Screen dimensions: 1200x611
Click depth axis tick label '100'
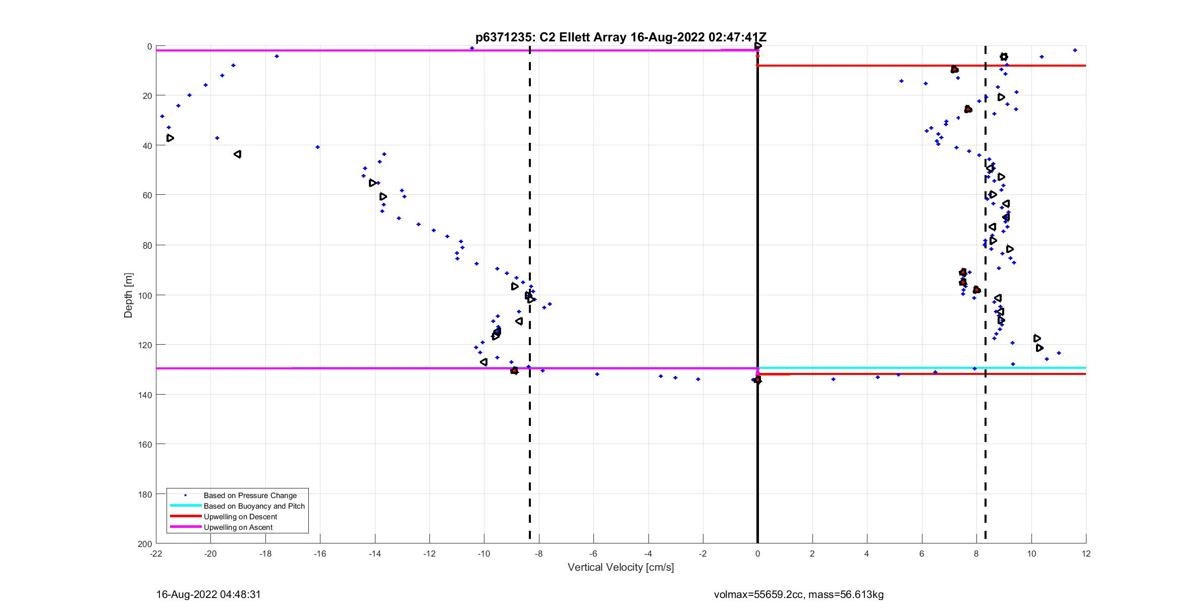tap(143, 295)
